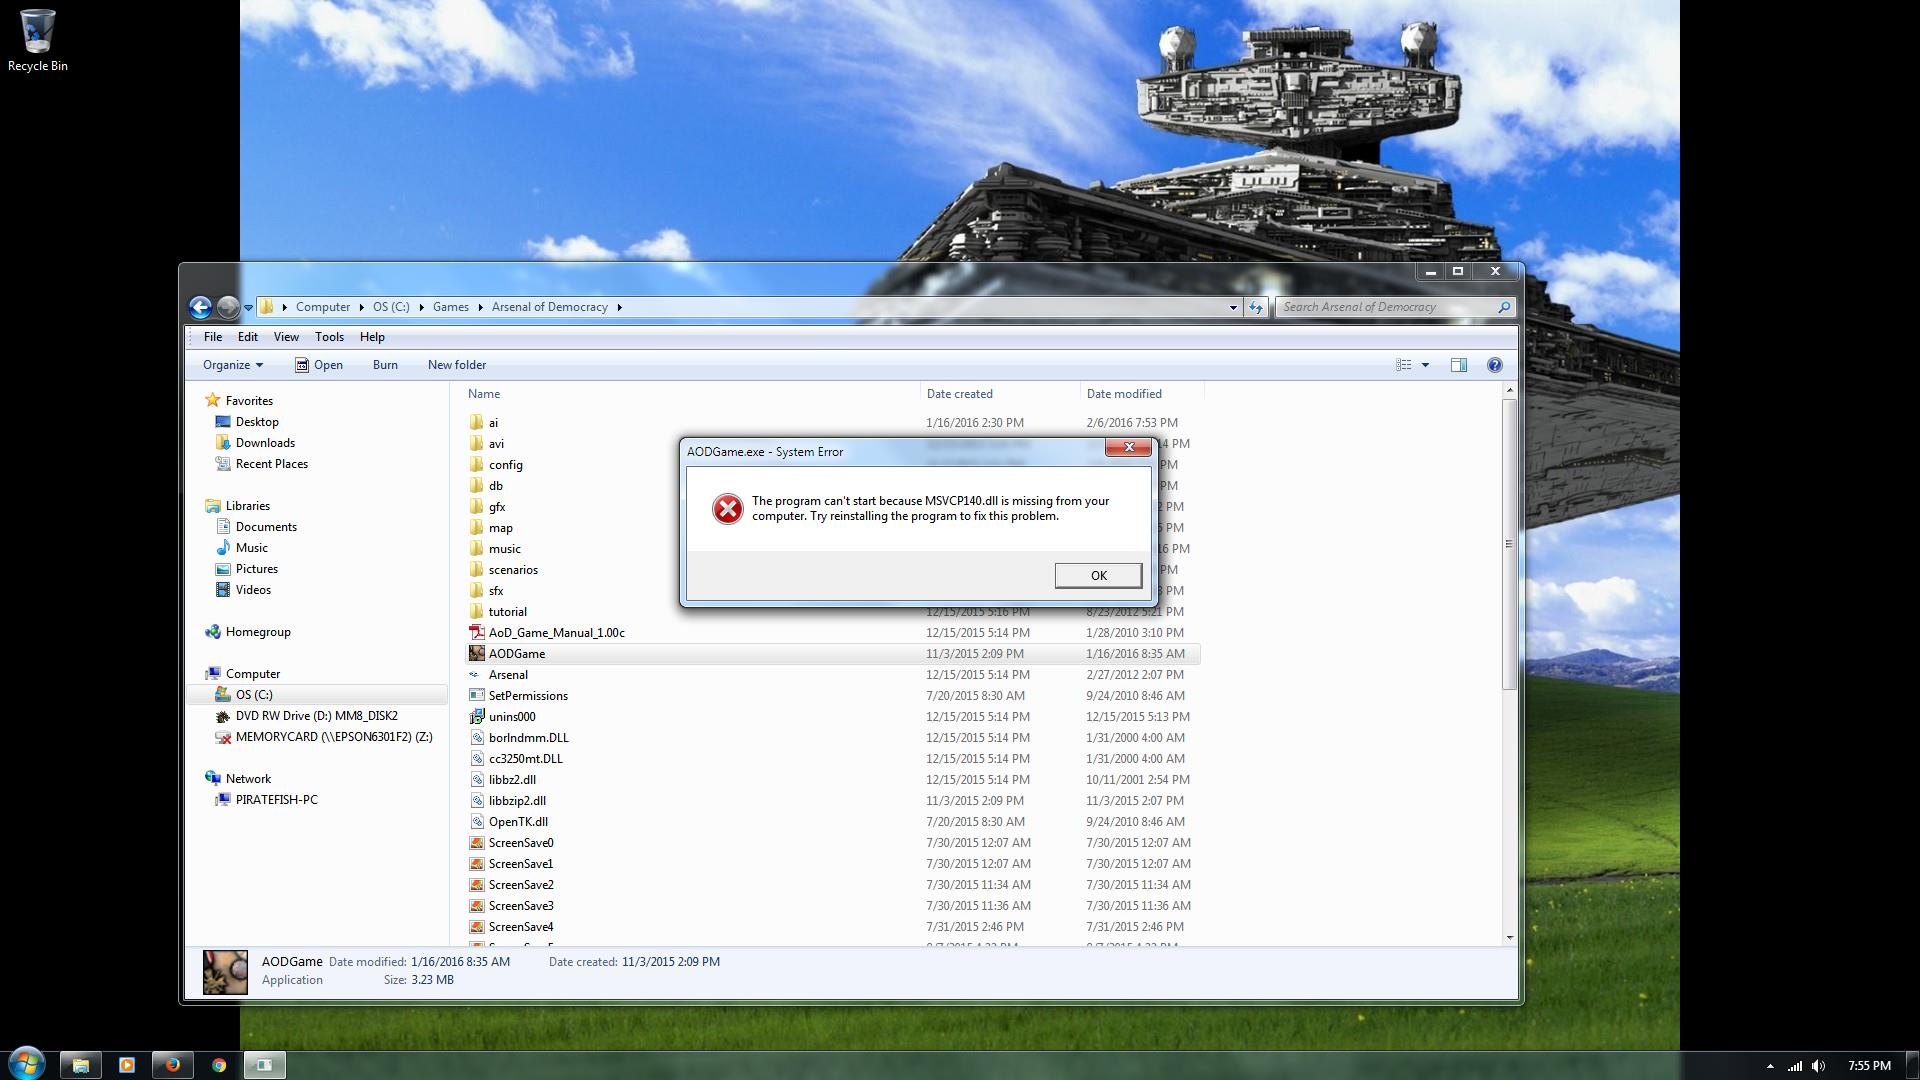Open the view options dropdown arrow

[x=1425, y=365]
